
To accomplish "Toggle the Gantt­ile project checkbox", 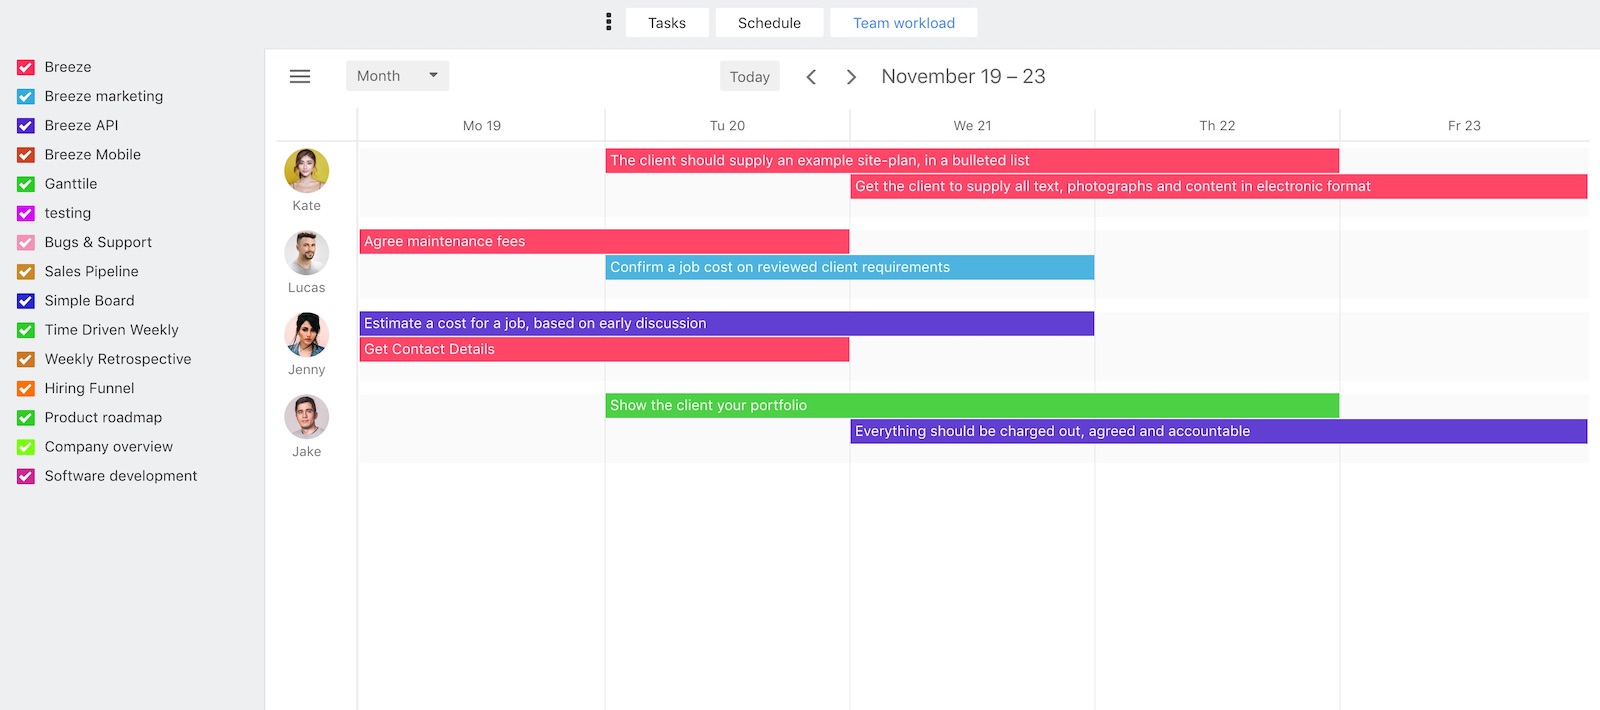I will point(26,184).
